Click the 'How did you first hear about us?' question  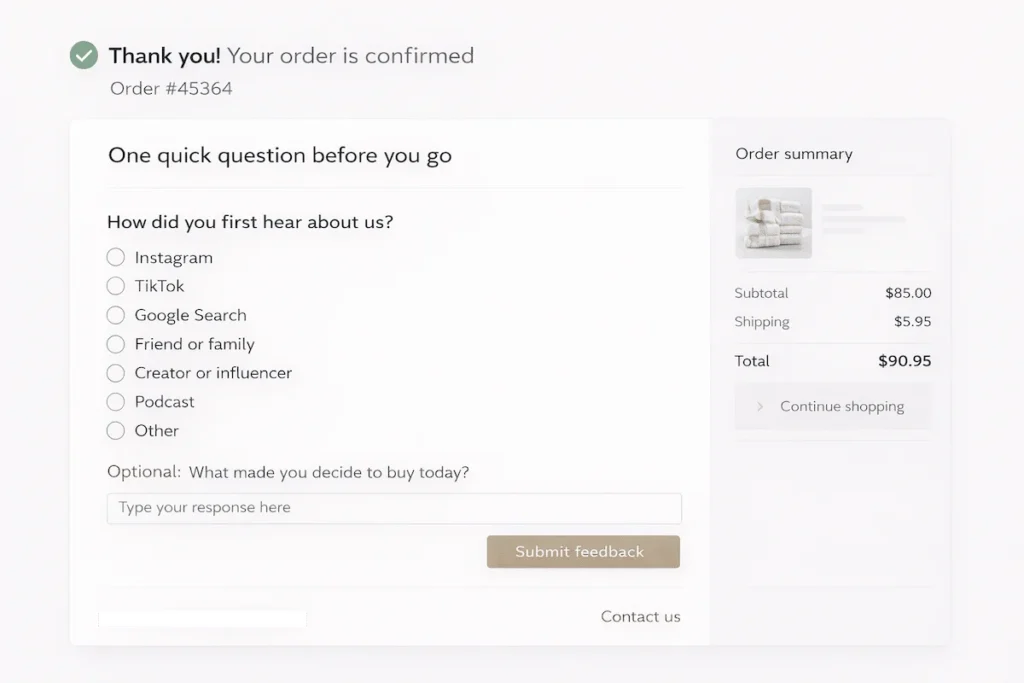tap(250, 222)
